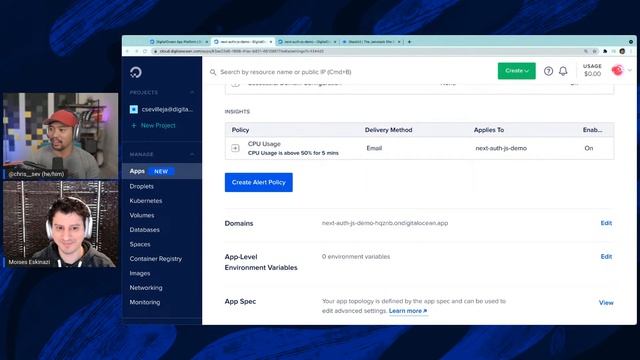Open Images in the sidebar
Image resolution: width=640 pixels, height=360 pixels.
[x=140, y=273]
